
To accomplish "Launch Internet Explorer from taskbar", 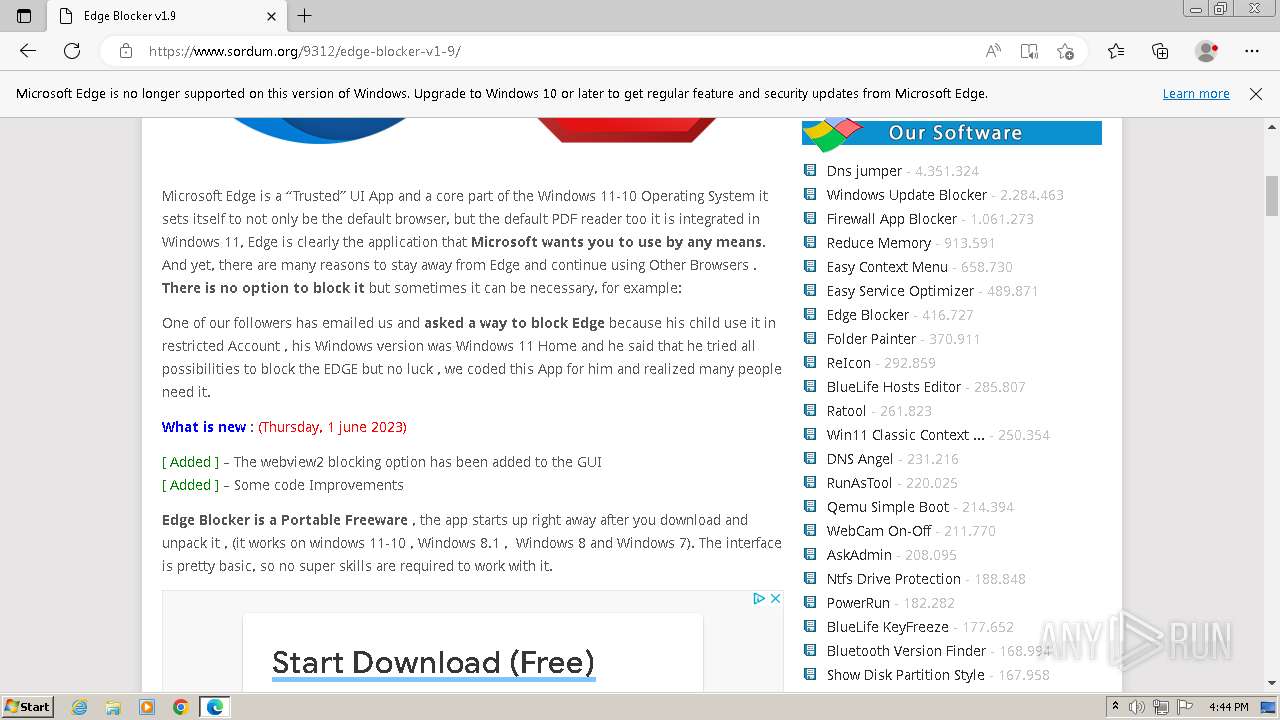I will coord(80,707).
